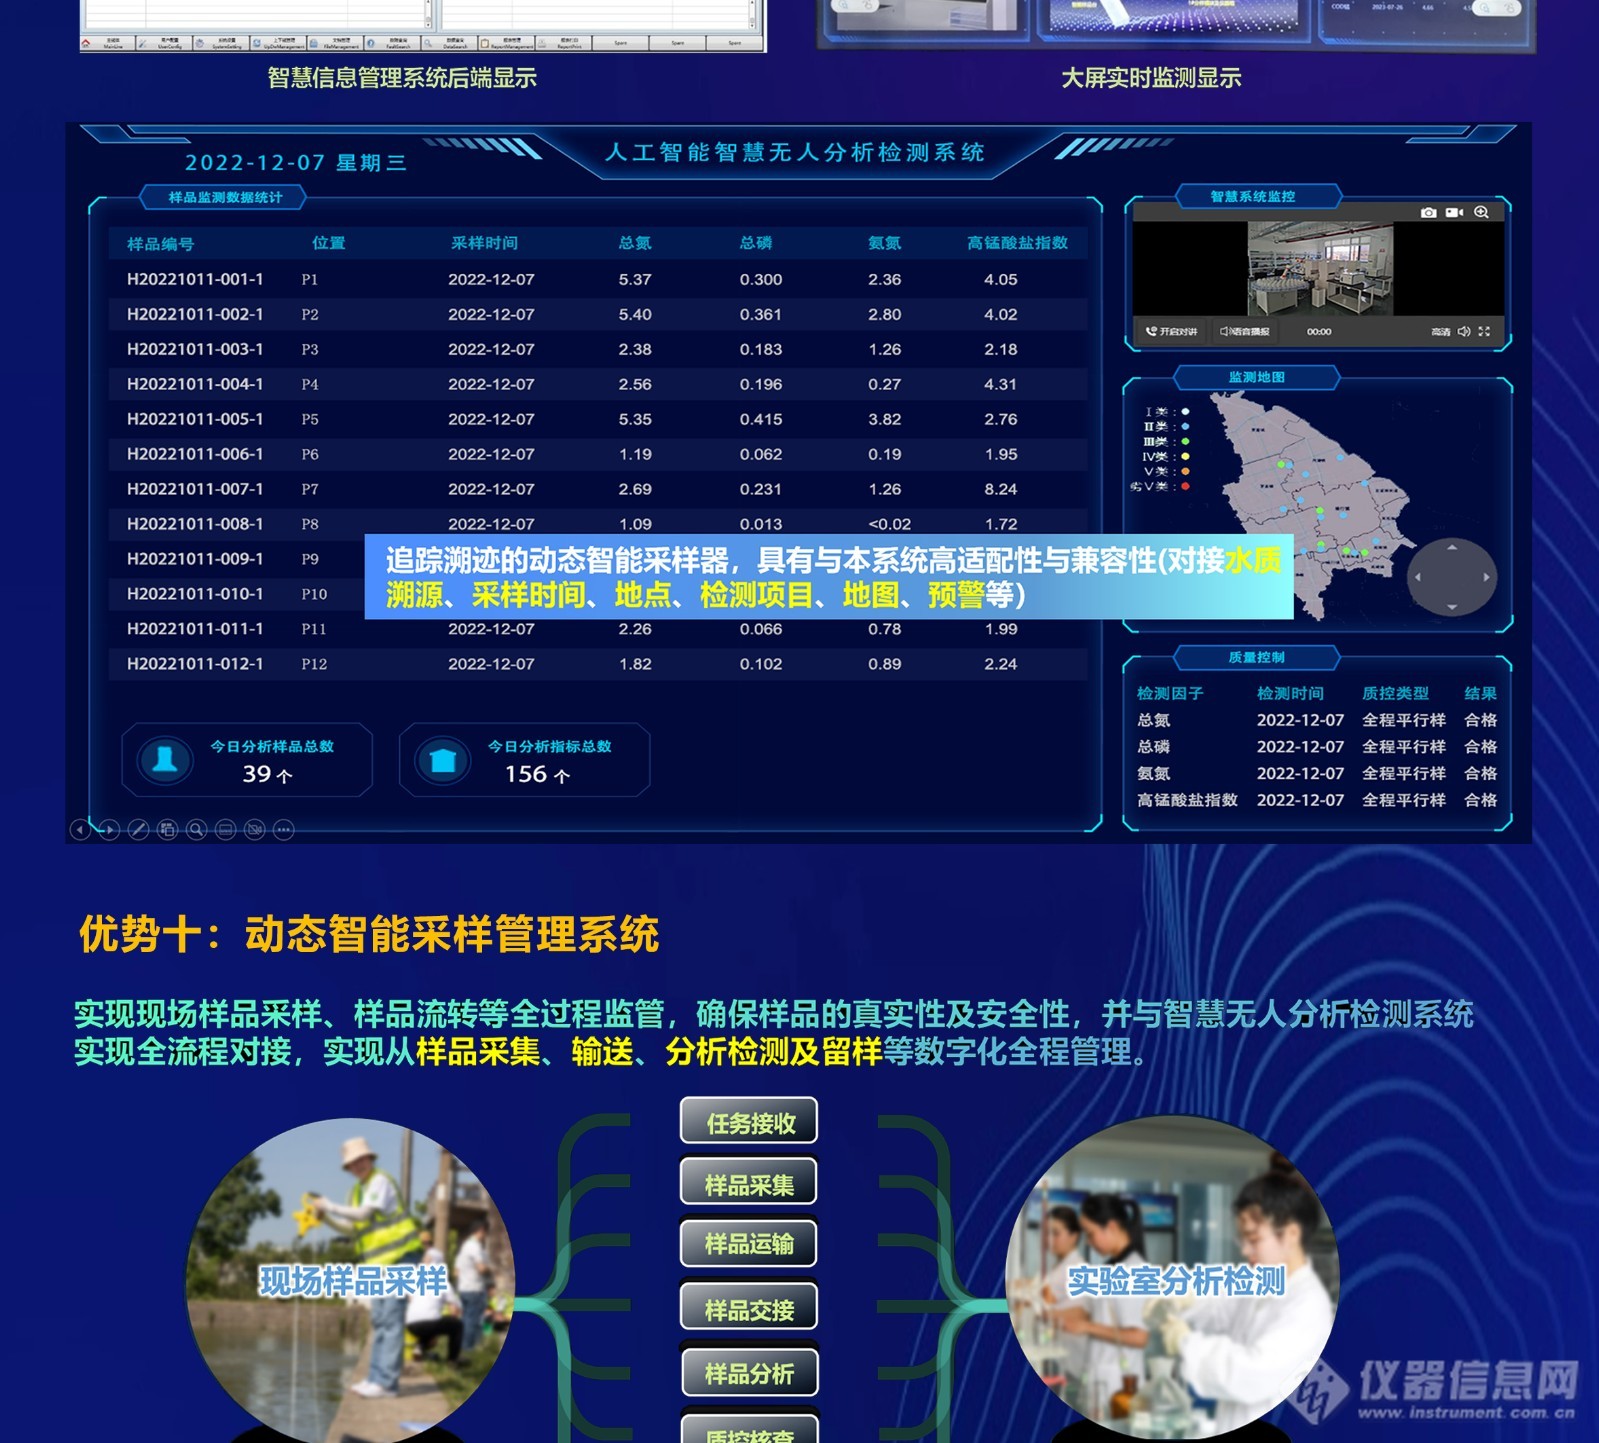Click the 语音播报 voice broadcast button

click(1245, 331)
